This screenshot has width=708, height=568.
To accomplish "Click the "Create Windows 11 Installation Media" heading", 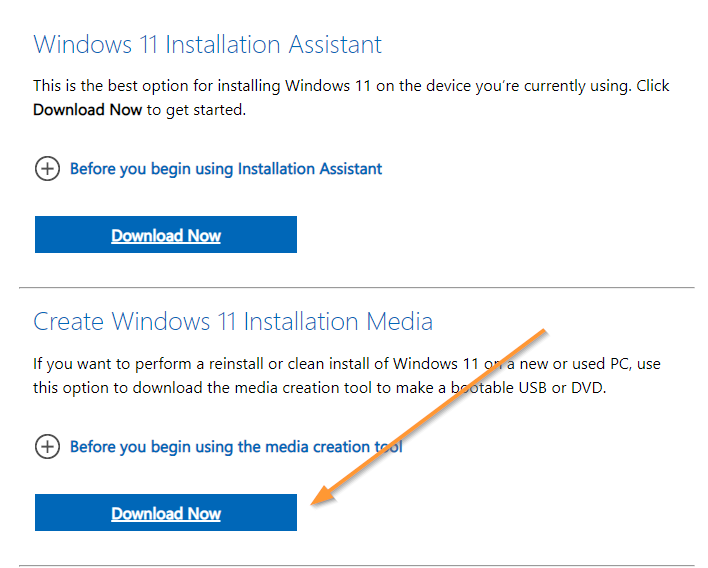I will (233, 321).
